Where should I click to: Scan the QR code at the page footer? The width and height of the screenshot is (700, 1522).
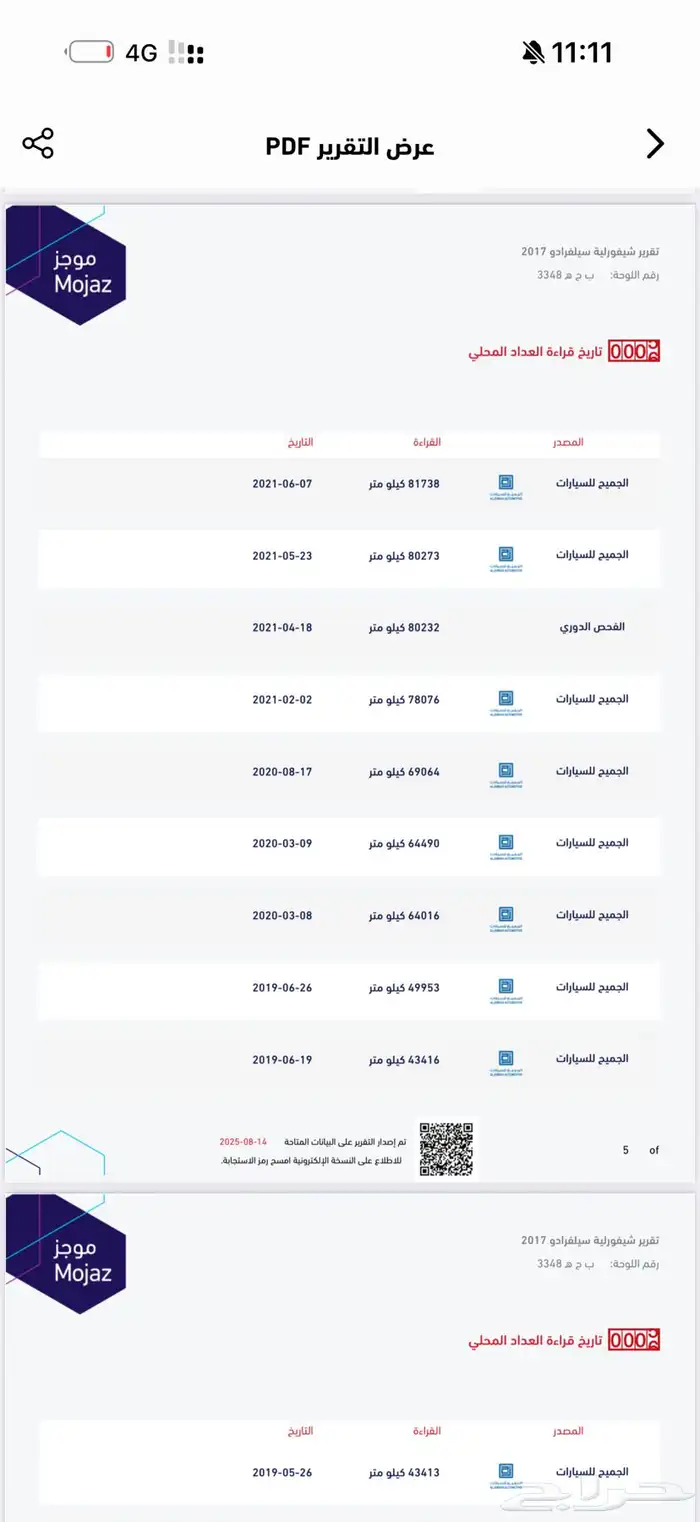click(447, 1148)
